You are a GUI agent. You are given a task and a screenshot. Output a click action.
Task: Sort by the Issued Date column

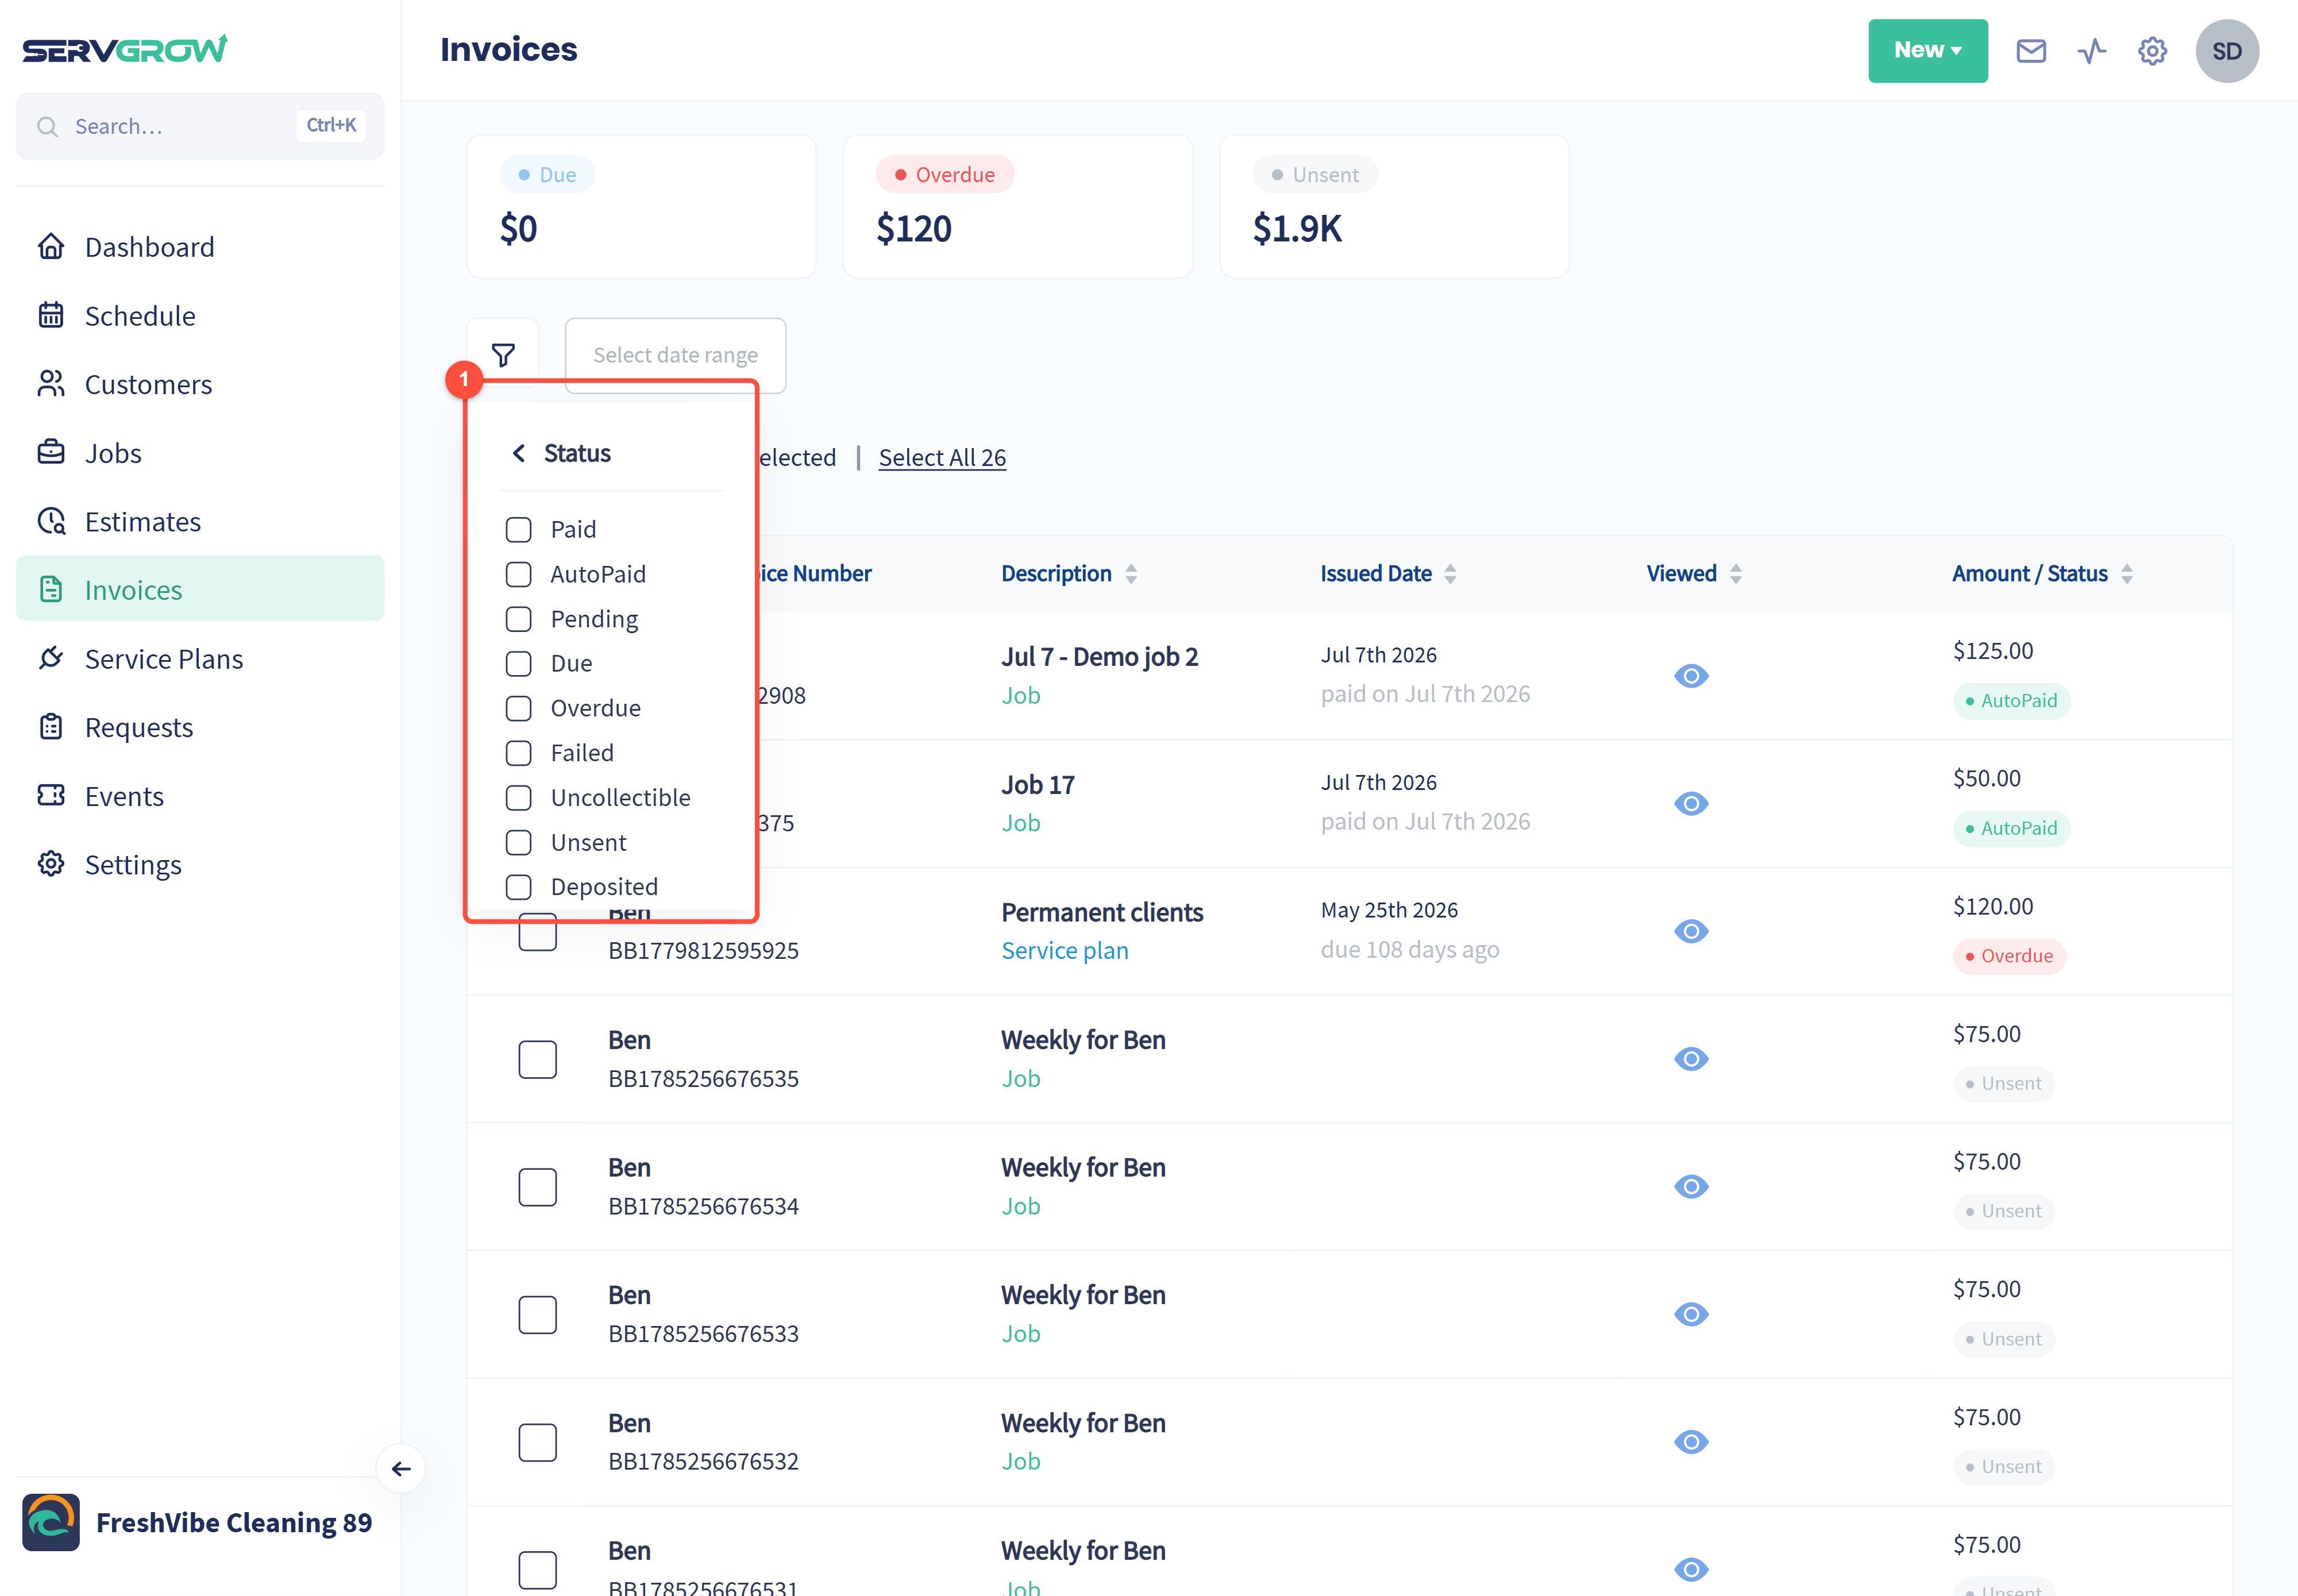tap(1388, 573)
